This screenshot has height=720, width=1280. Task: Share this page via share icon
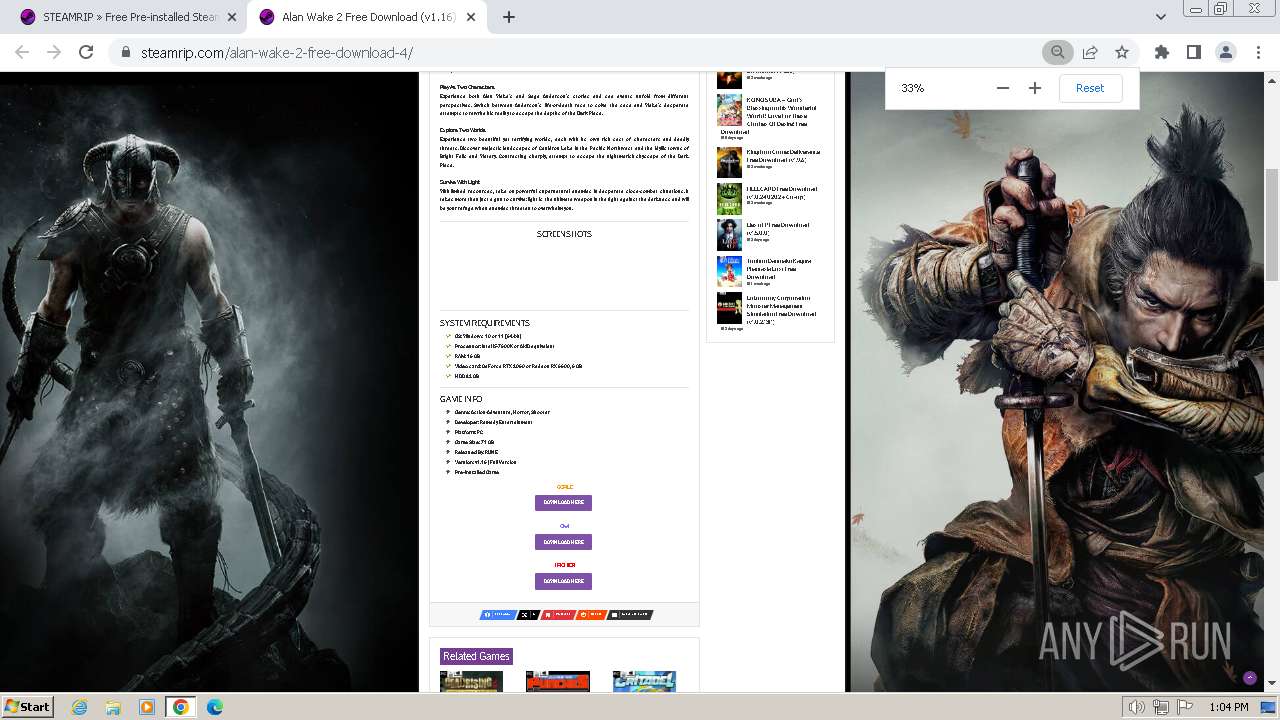click(x=1090, y=52)
